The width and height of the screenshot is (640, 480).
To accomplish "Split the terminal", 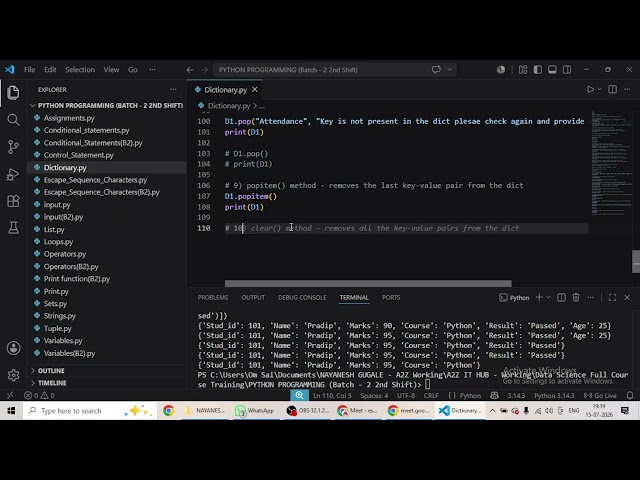I will [561, 298].
